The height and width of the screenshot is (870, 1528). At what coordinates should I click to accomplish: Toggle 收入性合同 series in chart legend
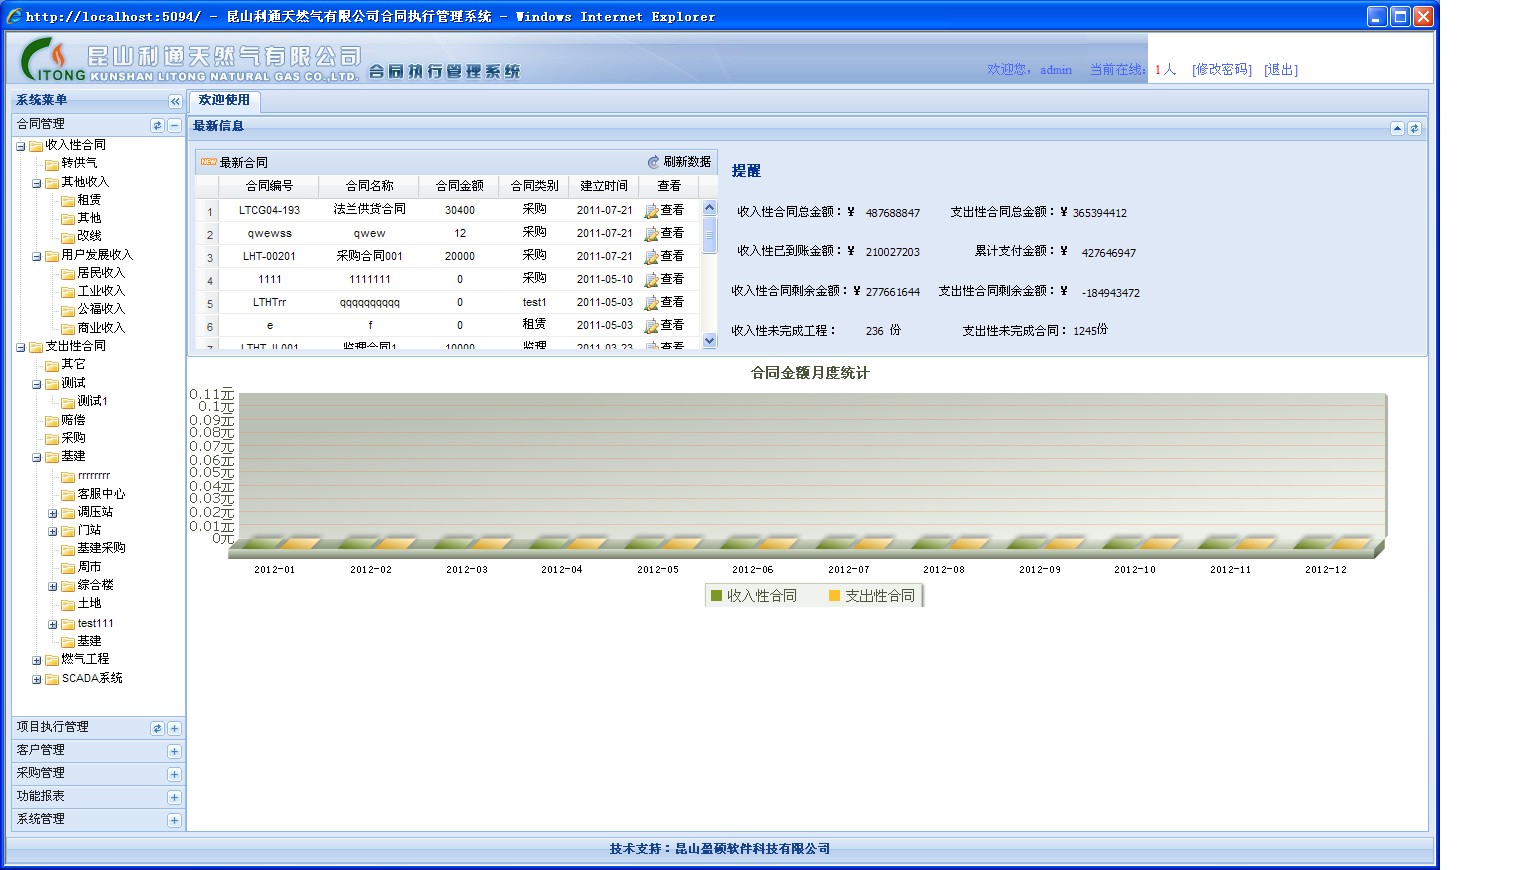[x=753, y=596]
